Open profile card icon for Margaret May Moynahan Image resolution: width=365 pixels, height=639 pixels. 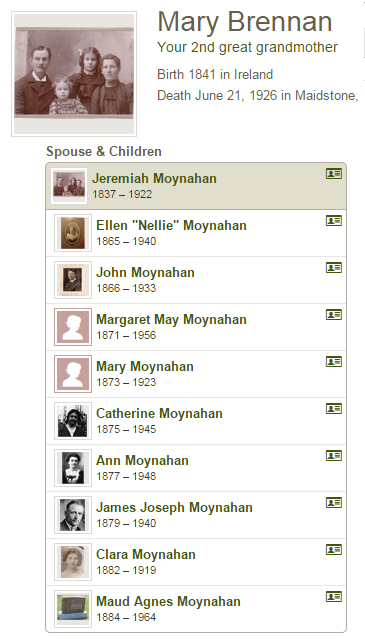334,315
